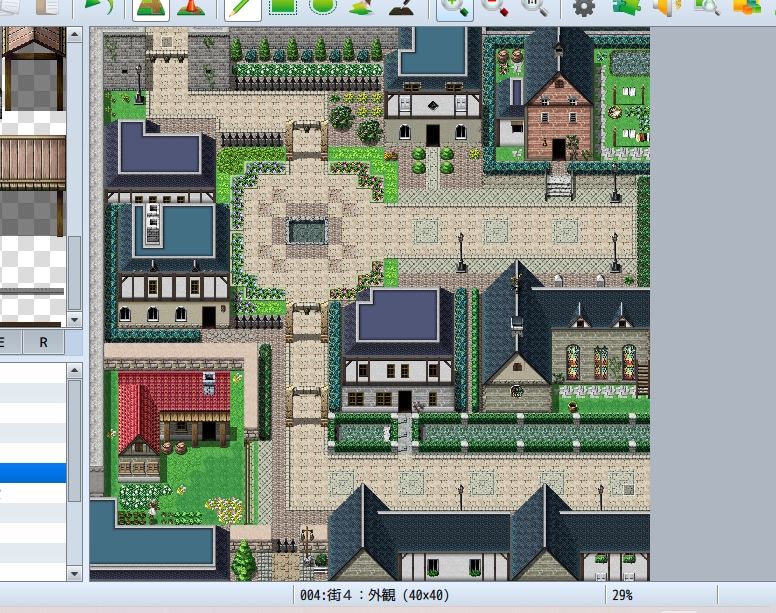Click the 29% zoom status text
Screen dimensions: 776x613
click(622, 595)
